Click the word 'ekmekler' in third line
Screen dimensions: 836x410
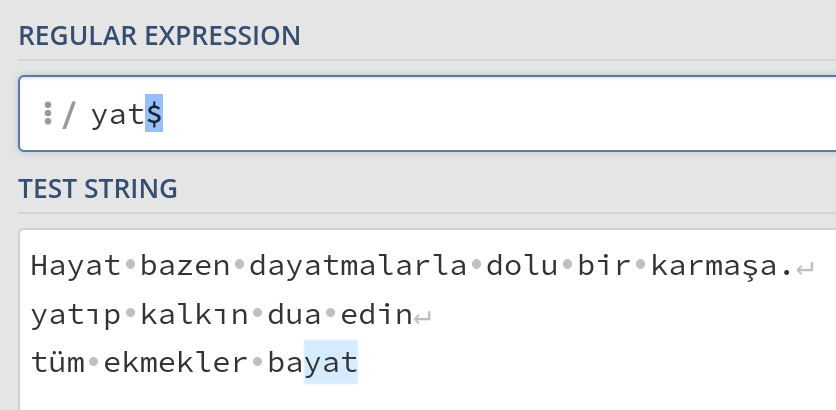(x=176, y=364)
